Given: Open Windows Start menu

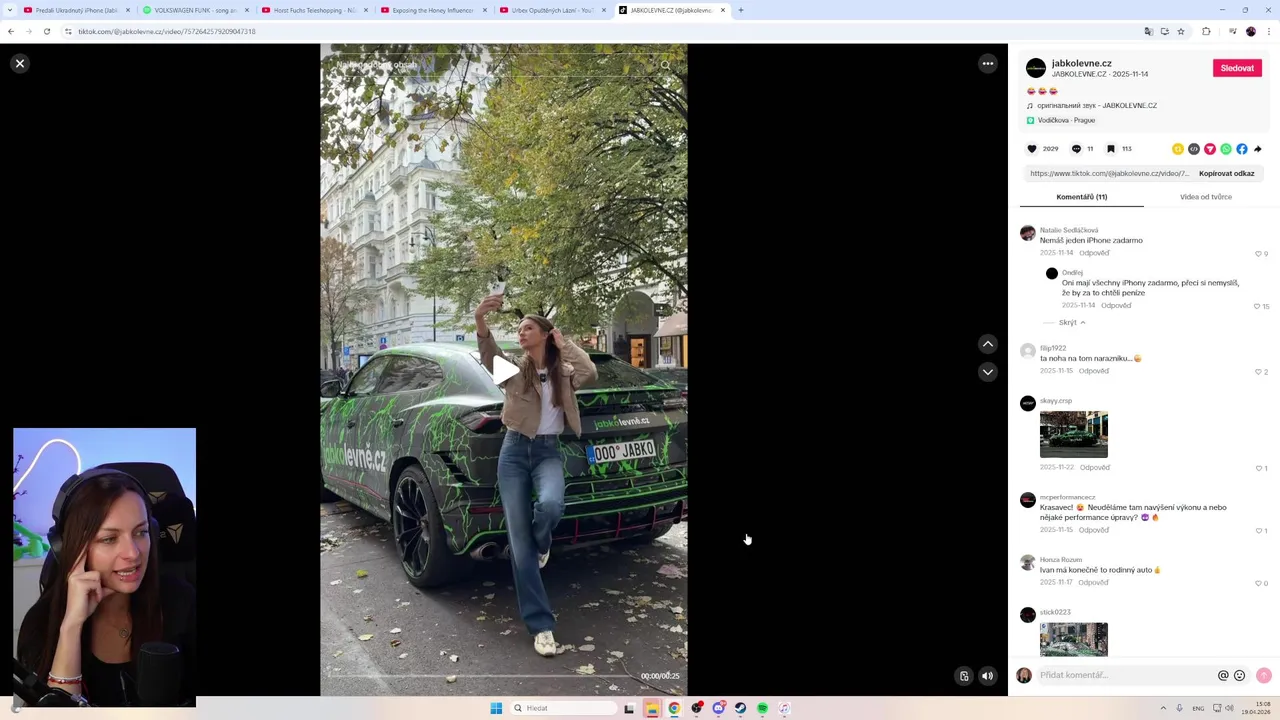Looking at the screenshot, I should click(x=496, y=708).
